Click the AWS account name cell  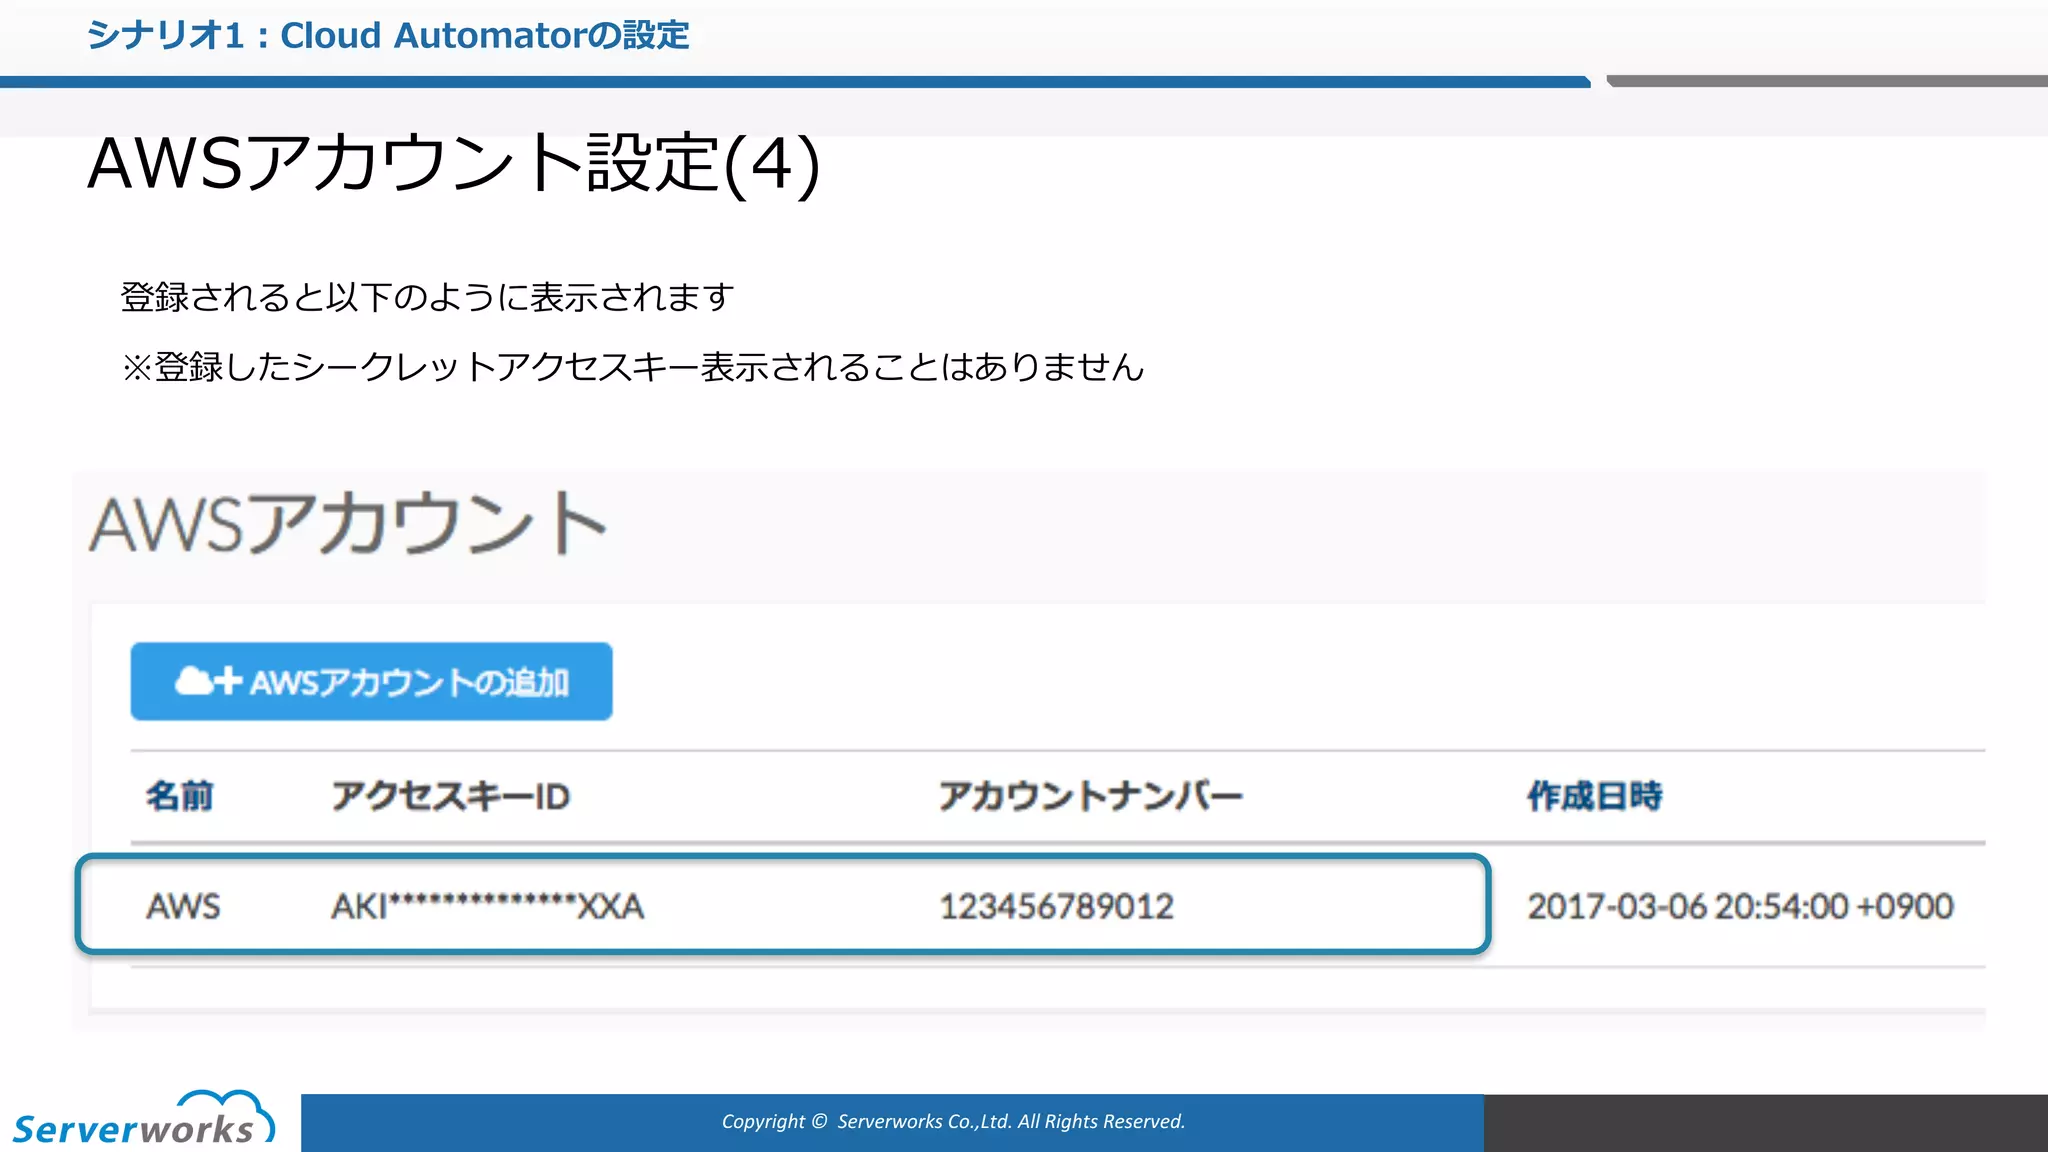coord(183,906)
